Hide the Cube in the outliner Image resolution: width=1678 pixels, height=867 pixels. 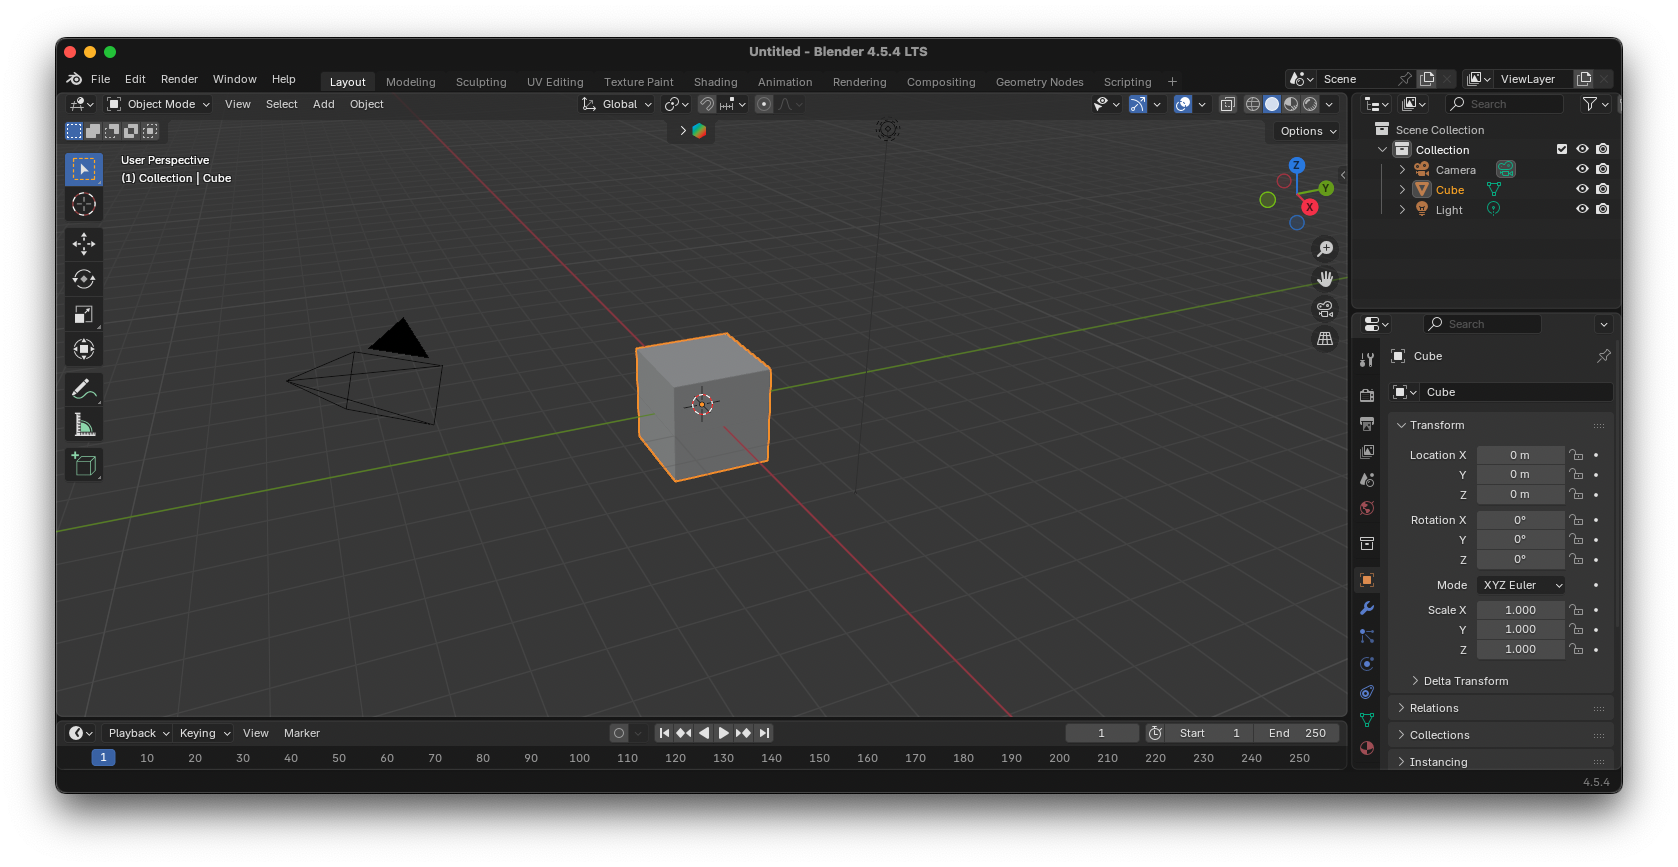tap(1582, 189)
